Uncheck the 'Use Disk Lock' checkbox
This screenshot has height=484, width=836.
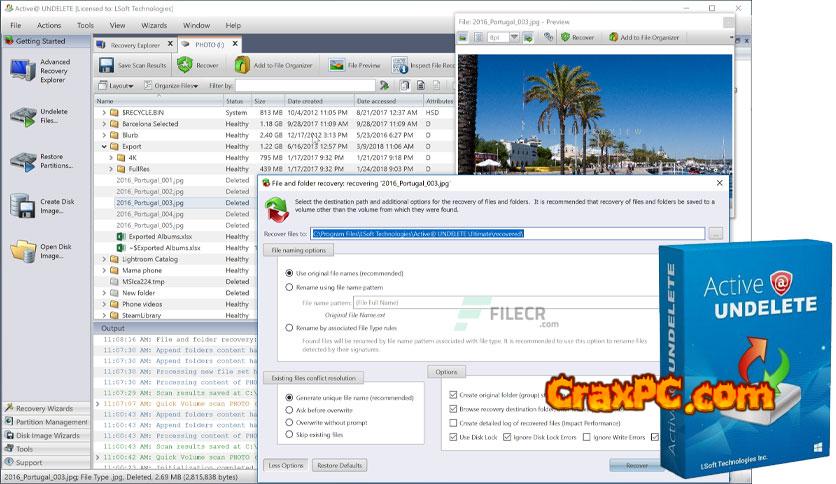pos(455,437)
